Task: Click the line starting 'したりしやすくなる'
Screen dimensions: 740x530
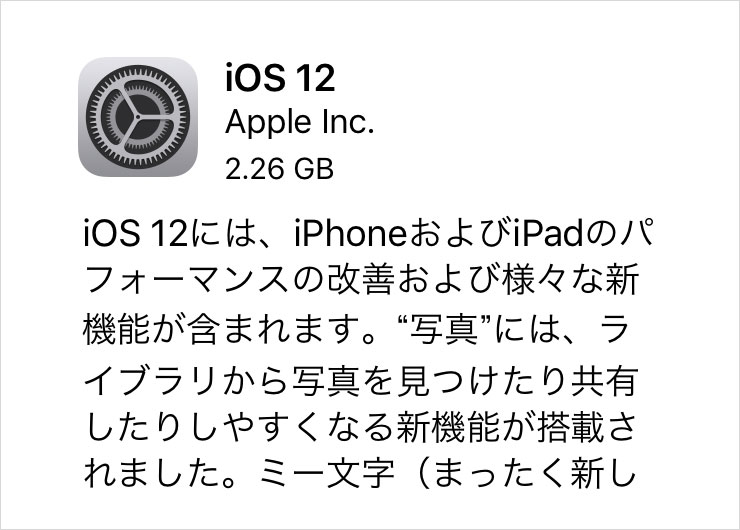Action: (x=361, y=429)
